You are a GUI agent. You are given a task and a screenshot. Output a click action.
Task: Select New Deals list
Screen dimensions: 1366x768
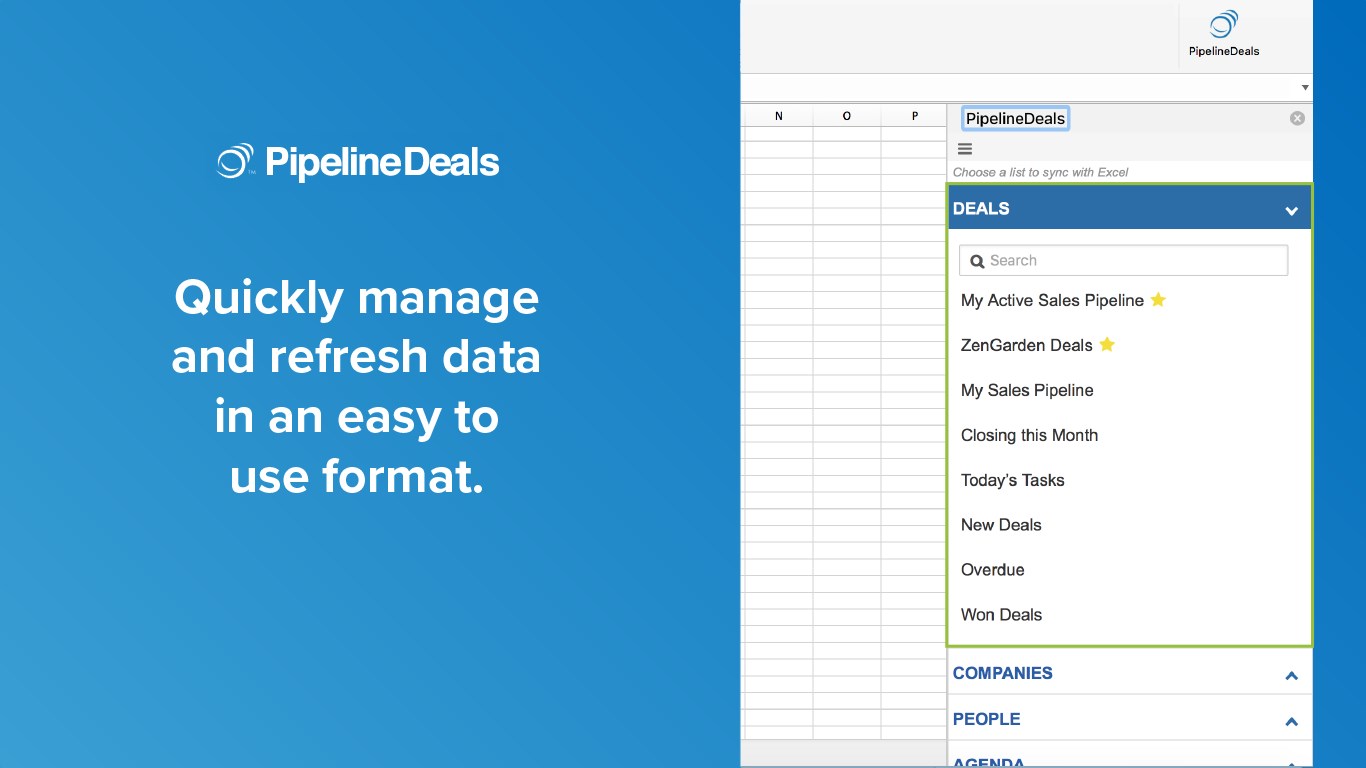pos(1001,525)
